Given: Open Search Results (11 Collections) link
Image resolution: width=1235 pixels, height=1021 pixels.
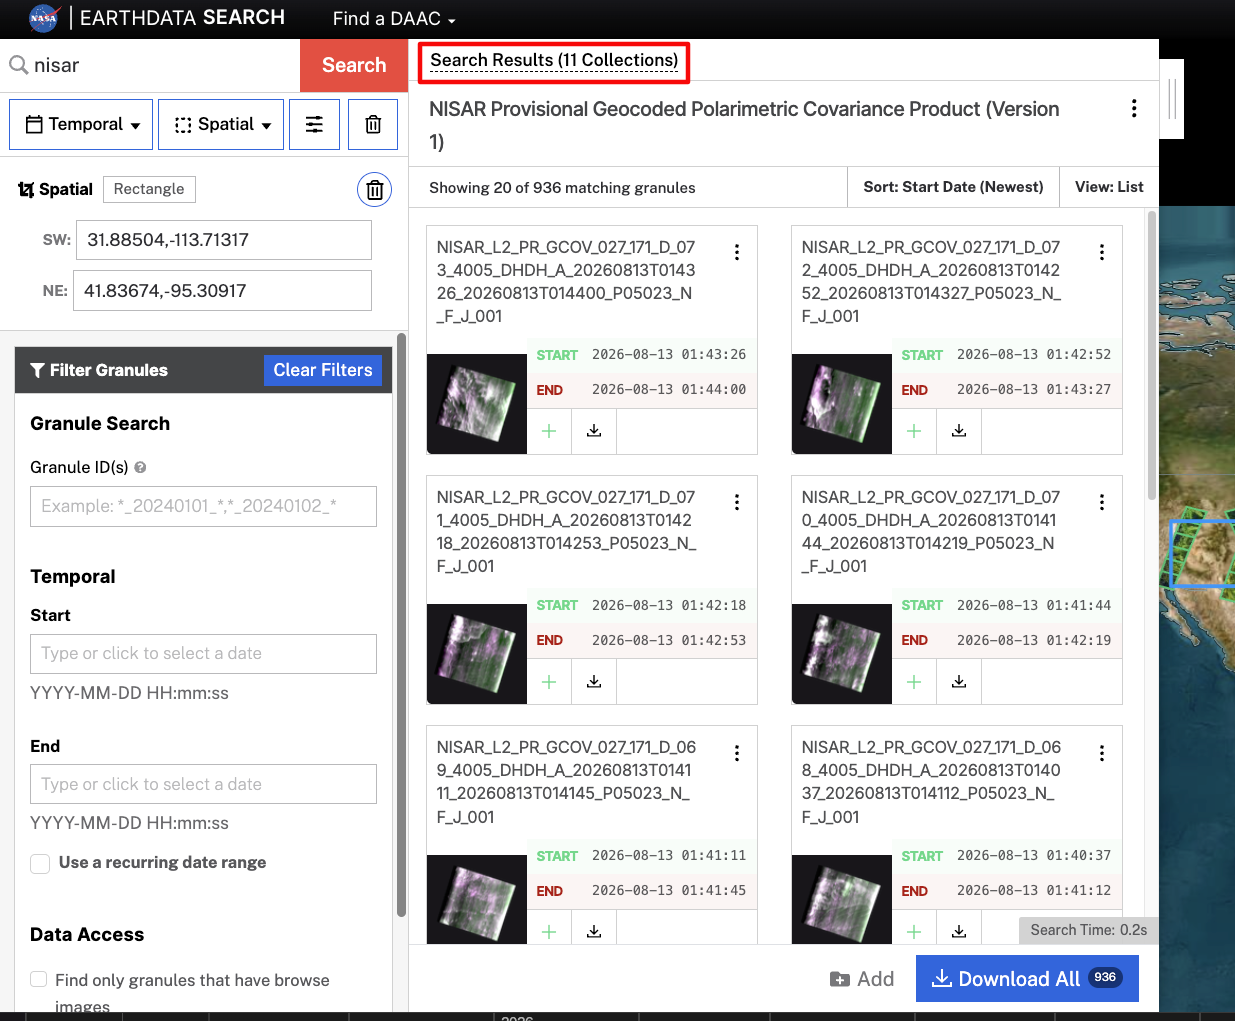Looking at the screenshot, I should point(554,60).
